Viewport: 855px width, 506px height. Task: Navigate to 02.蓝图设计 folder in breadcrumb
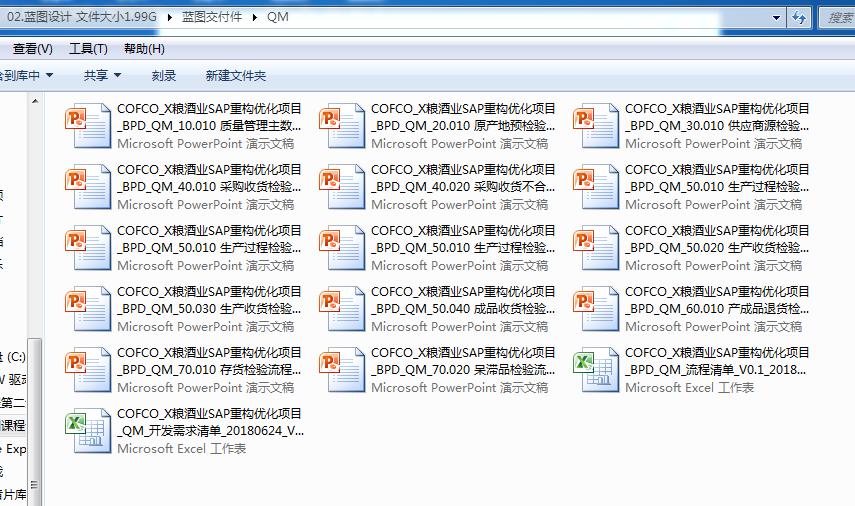82,17
